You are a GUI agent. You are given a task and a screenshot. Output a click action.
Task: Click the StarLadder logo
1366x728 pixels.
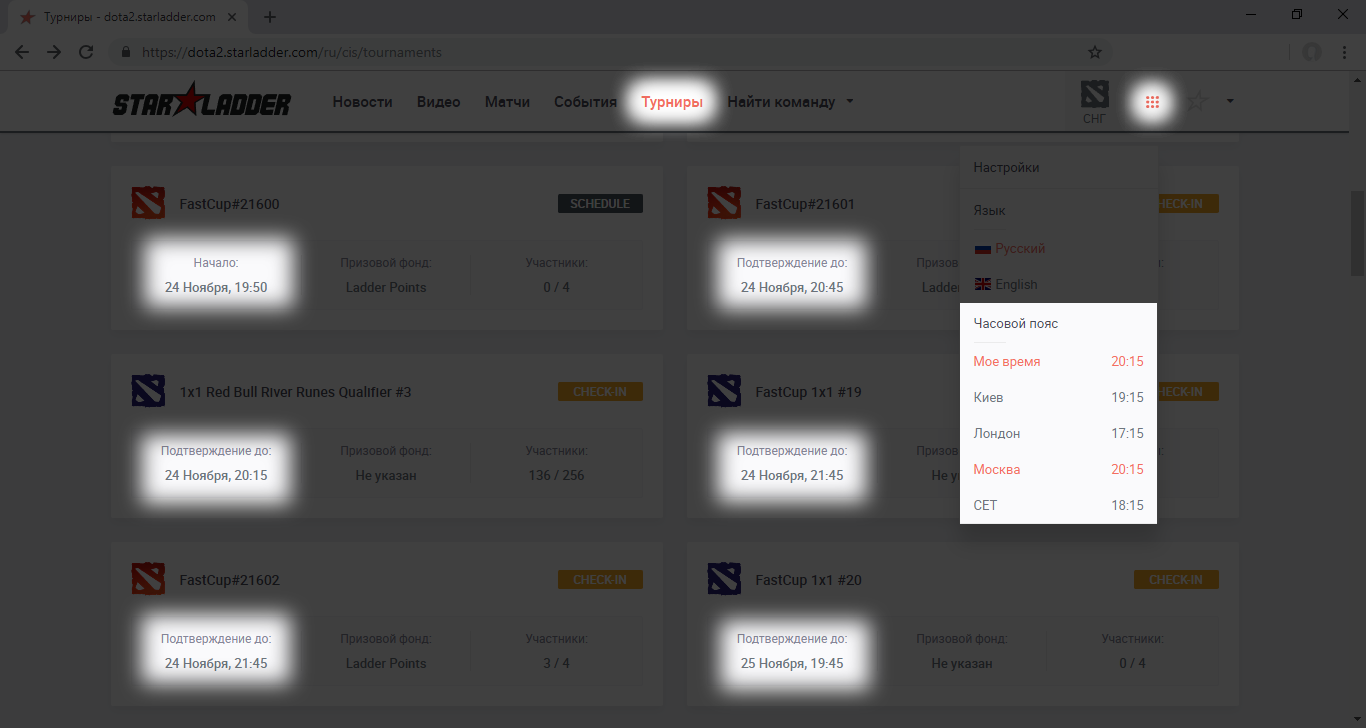click(201, 102)
